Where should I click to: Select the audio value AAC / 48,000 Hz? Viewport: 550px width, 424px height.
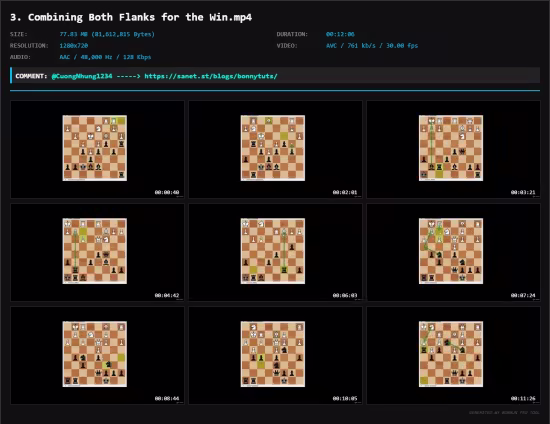[x=105, y=57]
